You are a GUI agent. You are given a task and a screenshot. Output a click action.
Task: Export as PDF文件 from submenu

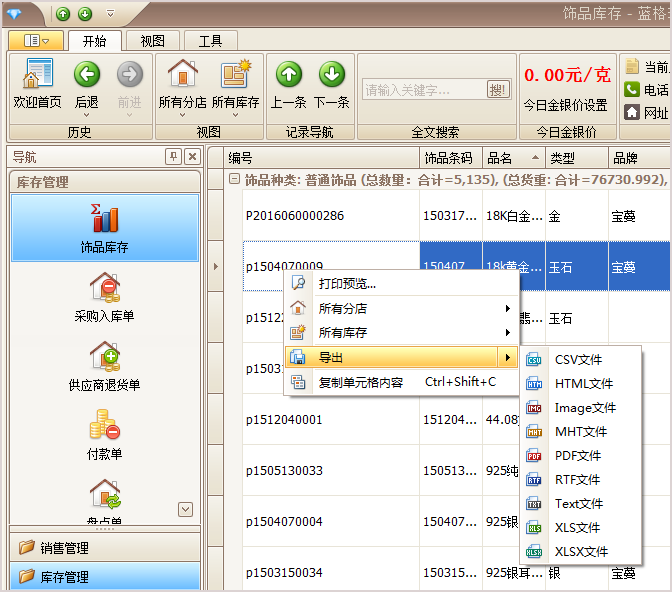tap(577, 456)
